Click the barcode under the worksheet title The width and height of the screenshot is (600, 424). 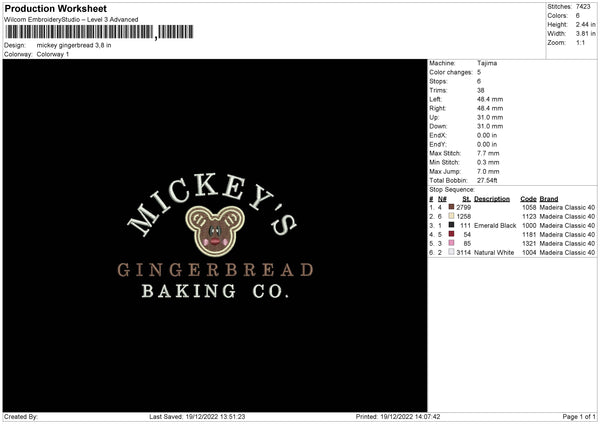[99, 32]
